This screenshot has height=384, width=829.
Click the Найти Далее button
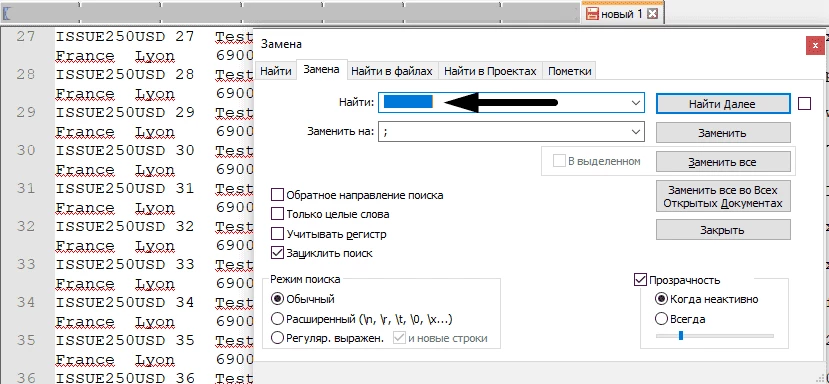coord(723,104)
